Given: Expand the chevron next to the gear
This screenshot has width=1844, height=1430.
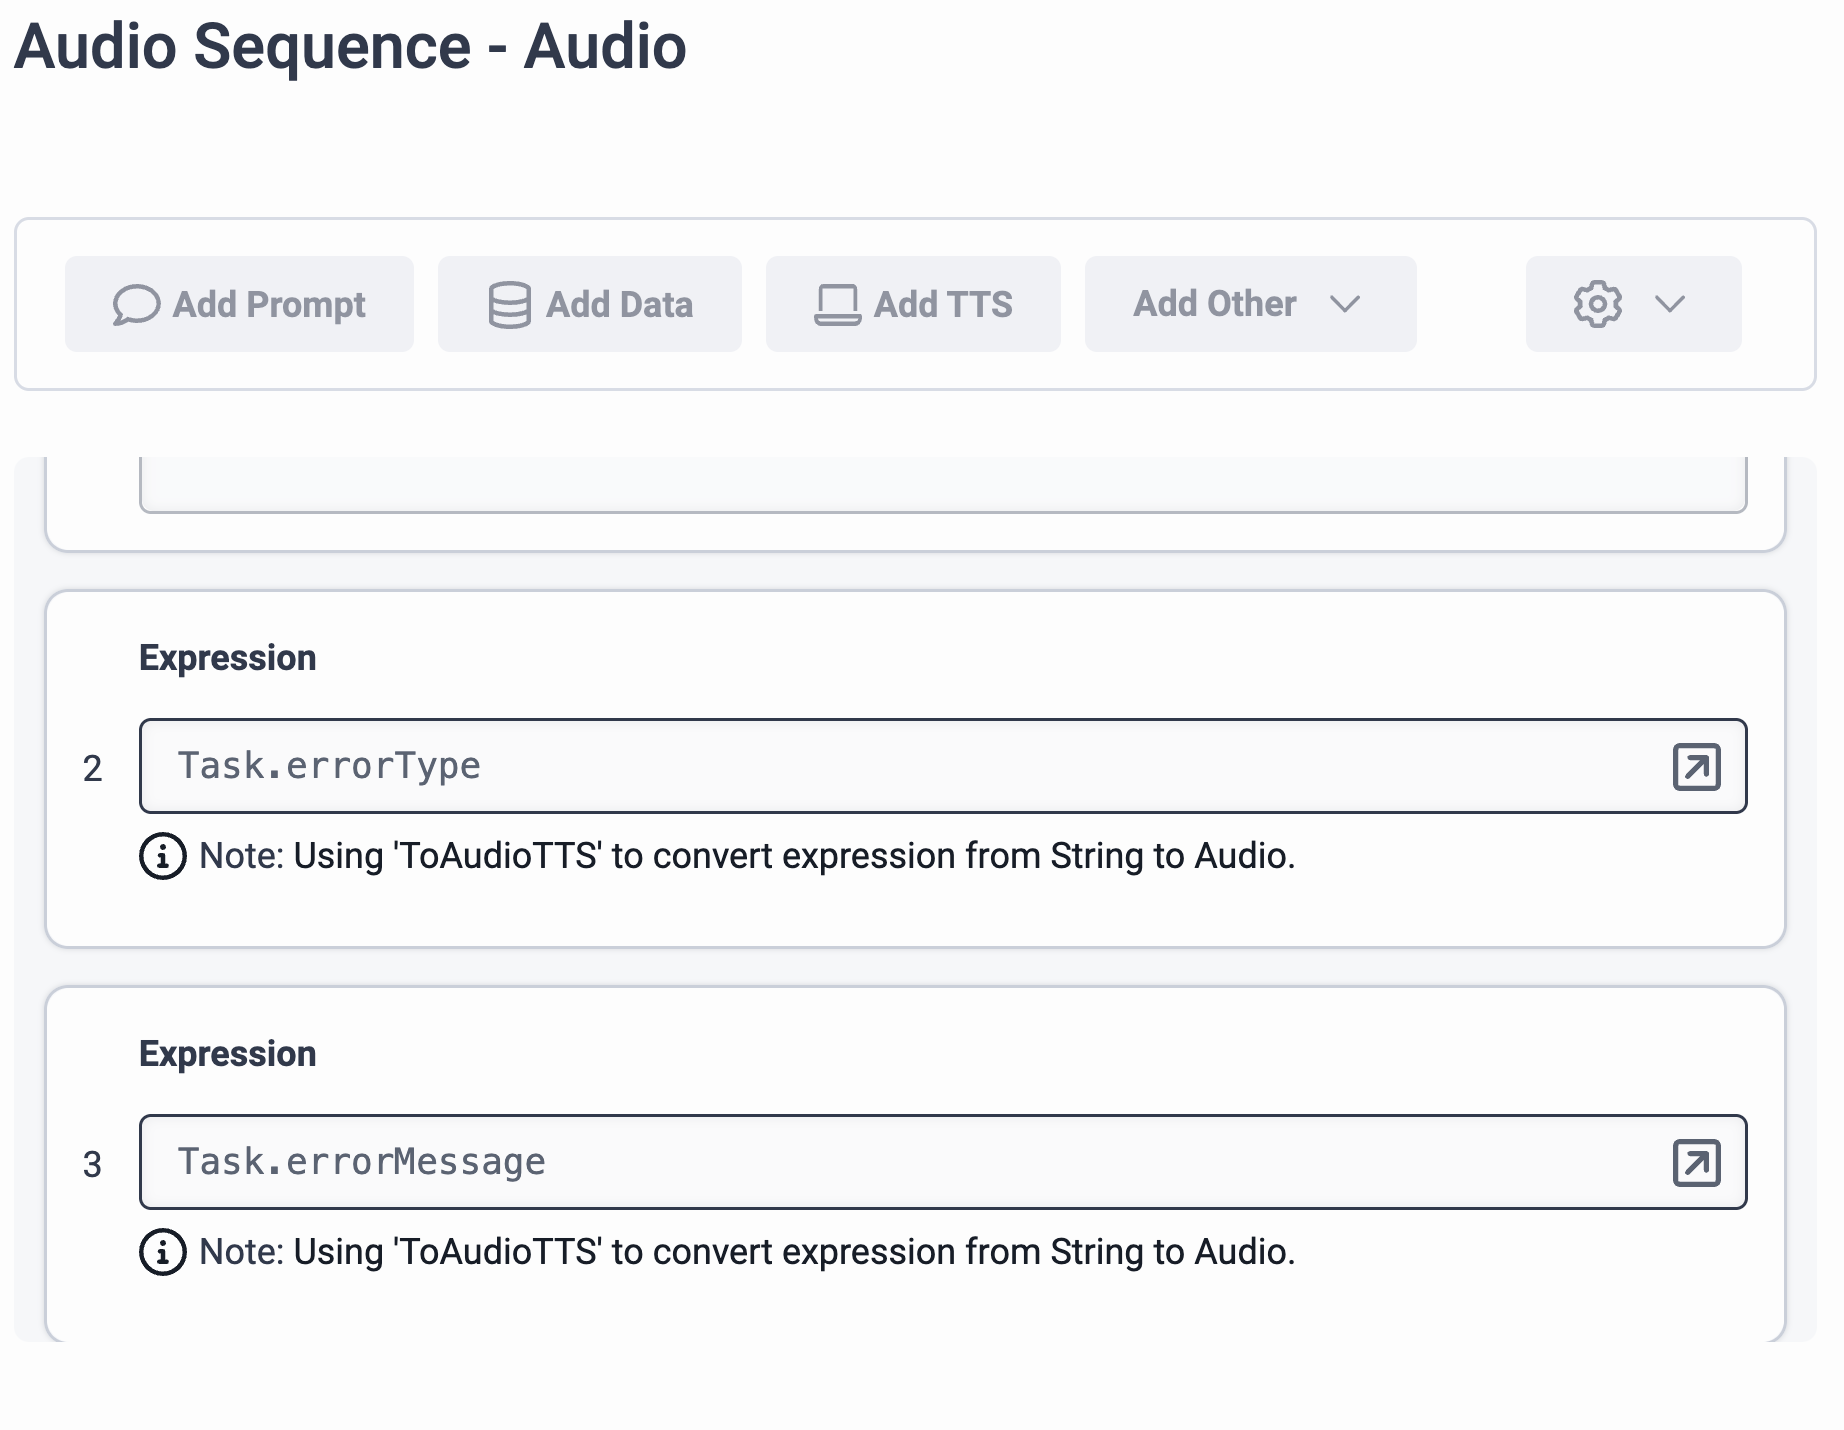Looking at the screenshot, I should [1670, 304].
